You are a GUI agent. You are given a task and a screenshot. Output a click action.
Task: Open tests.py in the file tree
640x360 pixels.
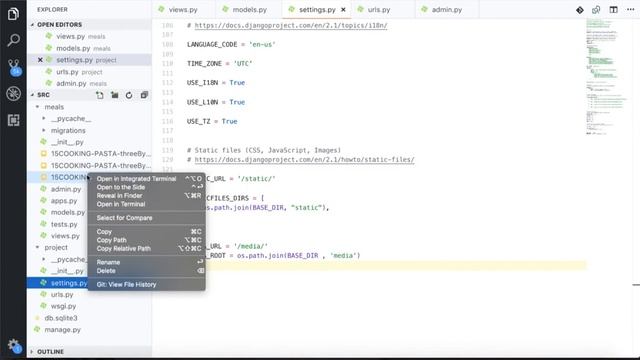pyautogui.click(x=64, y=224)
